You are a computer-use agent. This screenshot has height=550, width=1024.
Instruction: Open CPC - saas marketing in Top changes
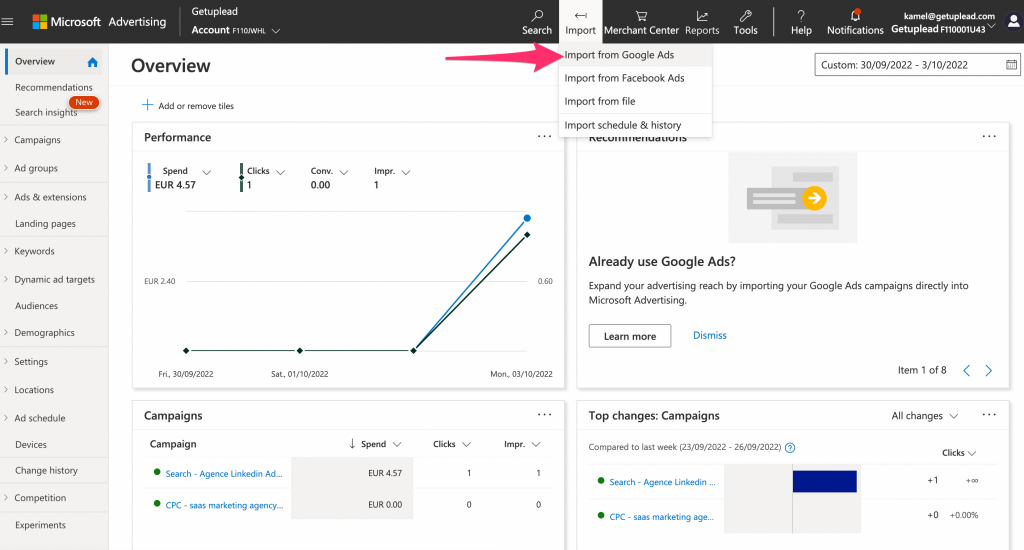[662, 517]
